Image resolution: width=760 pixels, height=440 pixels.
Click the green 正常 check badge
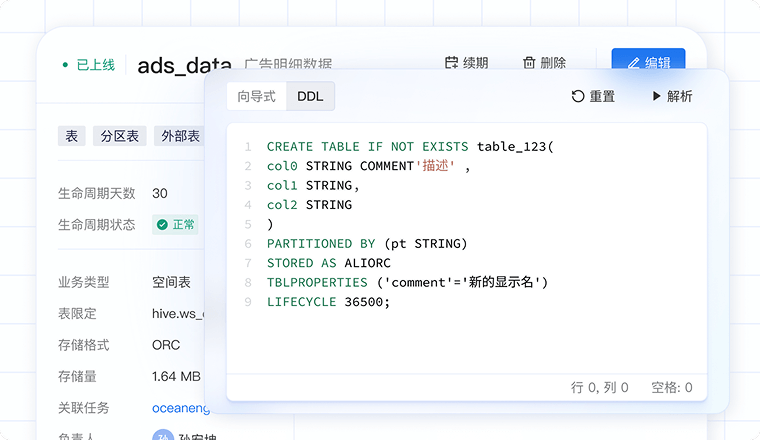tap(174, 224)
